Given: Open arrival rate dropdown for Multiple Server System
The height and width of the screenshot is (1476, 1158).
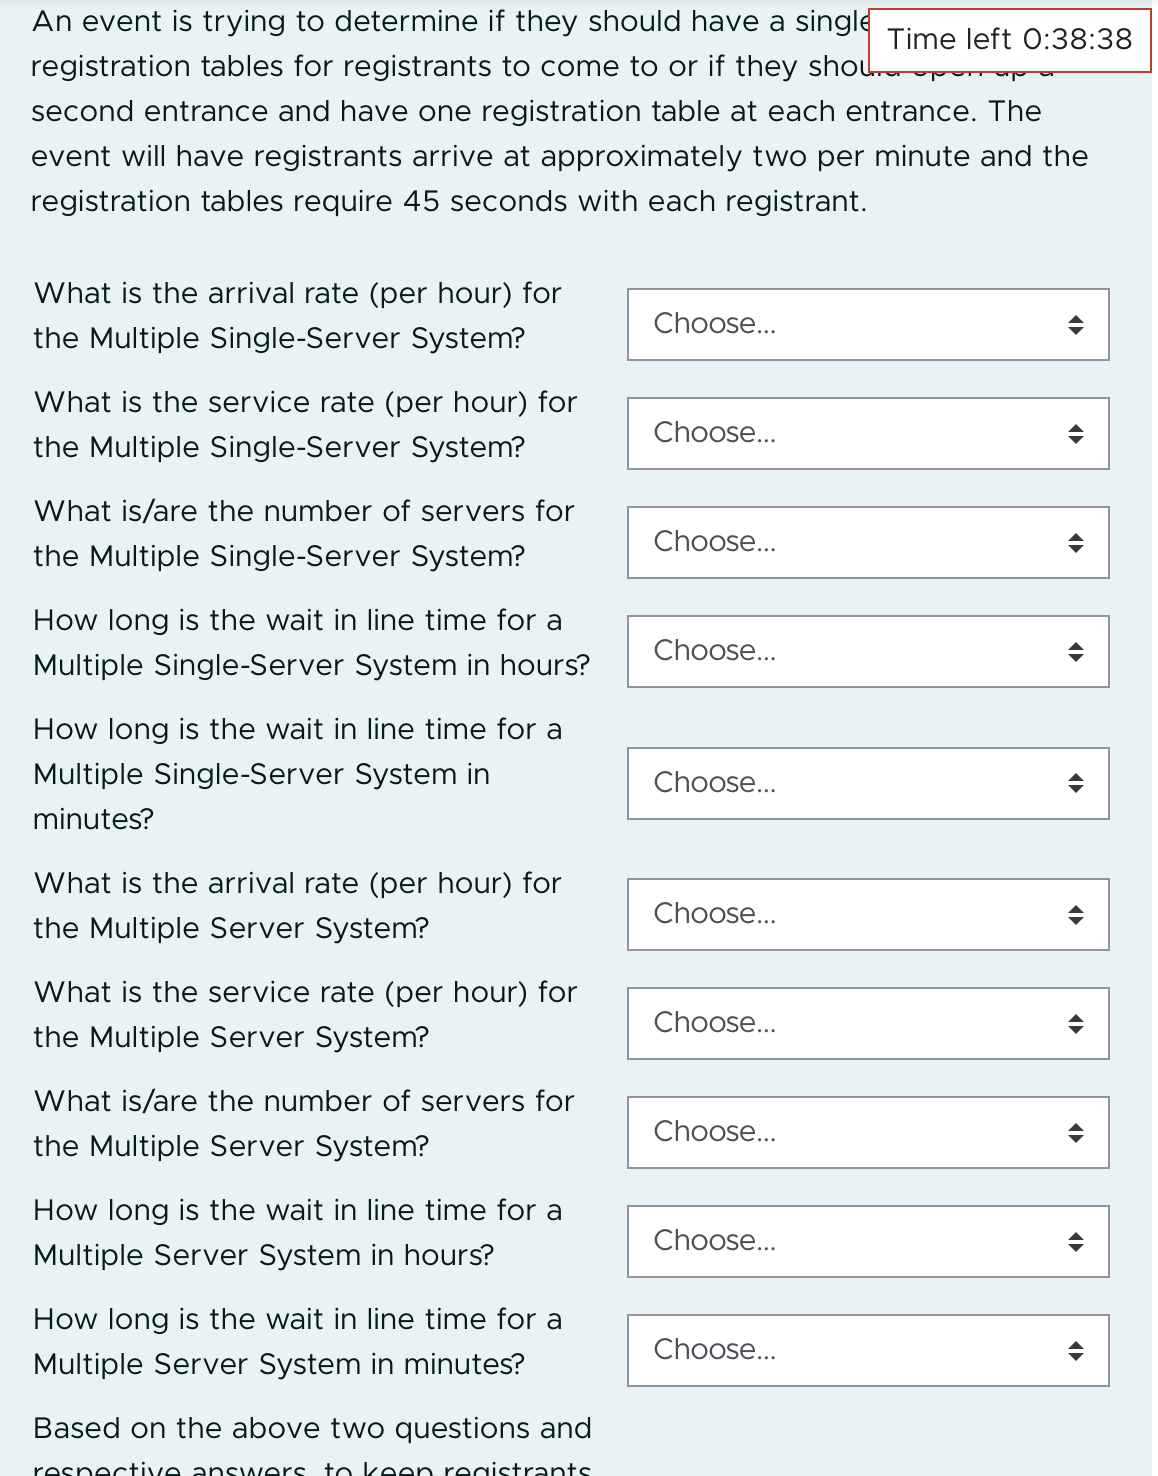Looking at the screenshot, I should coord(866,913).
